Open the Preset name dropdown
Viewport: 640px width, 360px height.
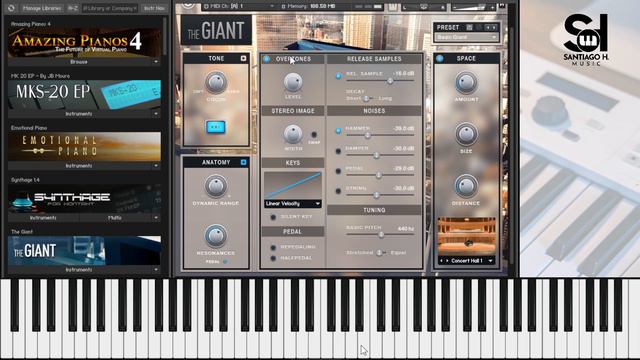click(x=466, y=37)
